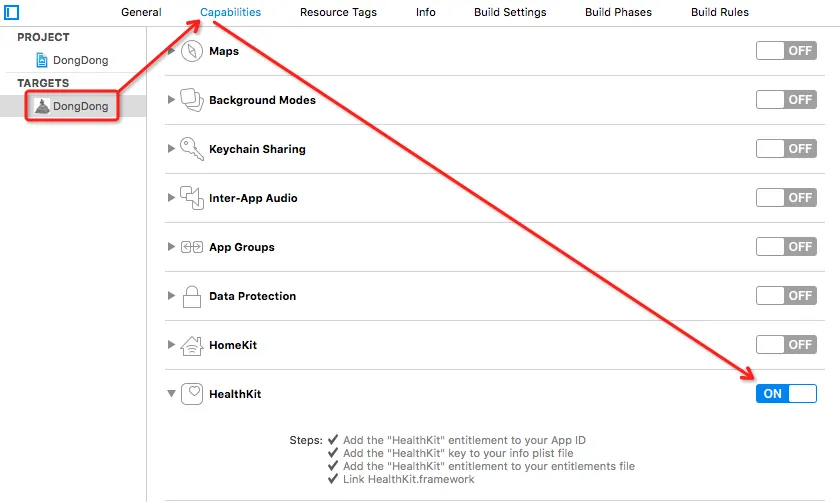
Task: Enable the Maps capability switch
Action: [x=786, y=51]
